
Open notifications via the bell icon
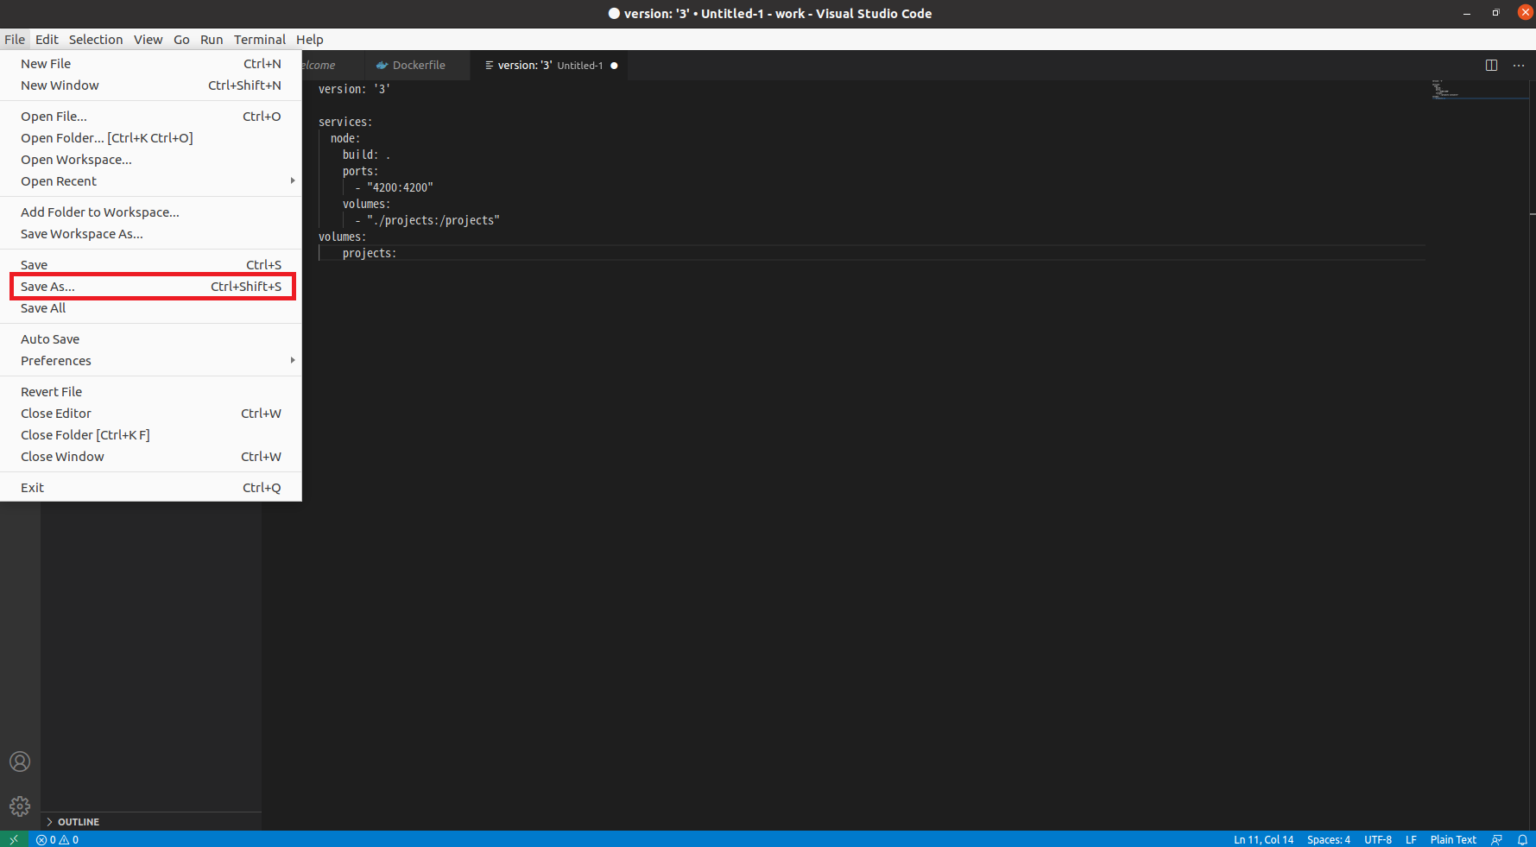click(x=1522, y=839)
